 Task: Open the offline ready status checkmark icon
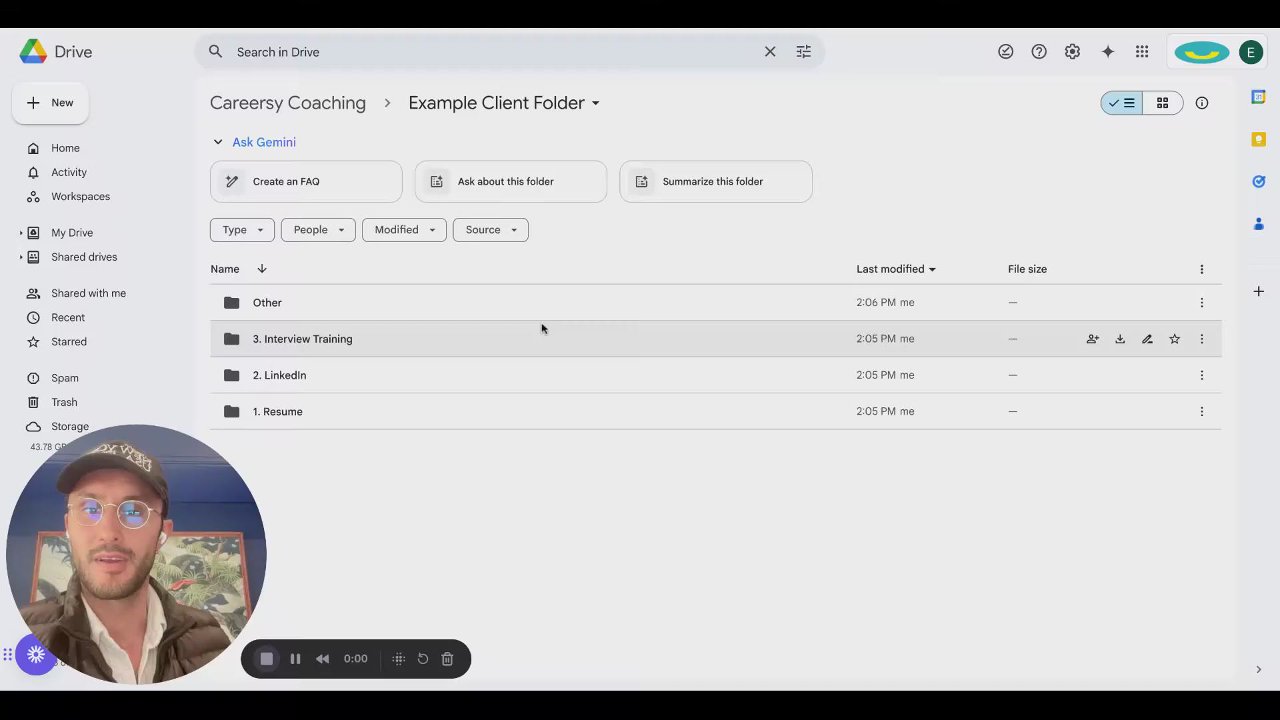(1005, 52)
